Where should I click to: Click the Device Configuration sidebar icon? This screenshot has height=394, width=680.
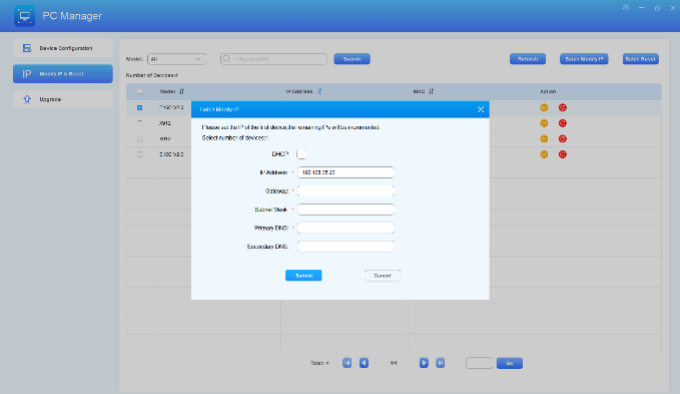[x=27, y=48]
